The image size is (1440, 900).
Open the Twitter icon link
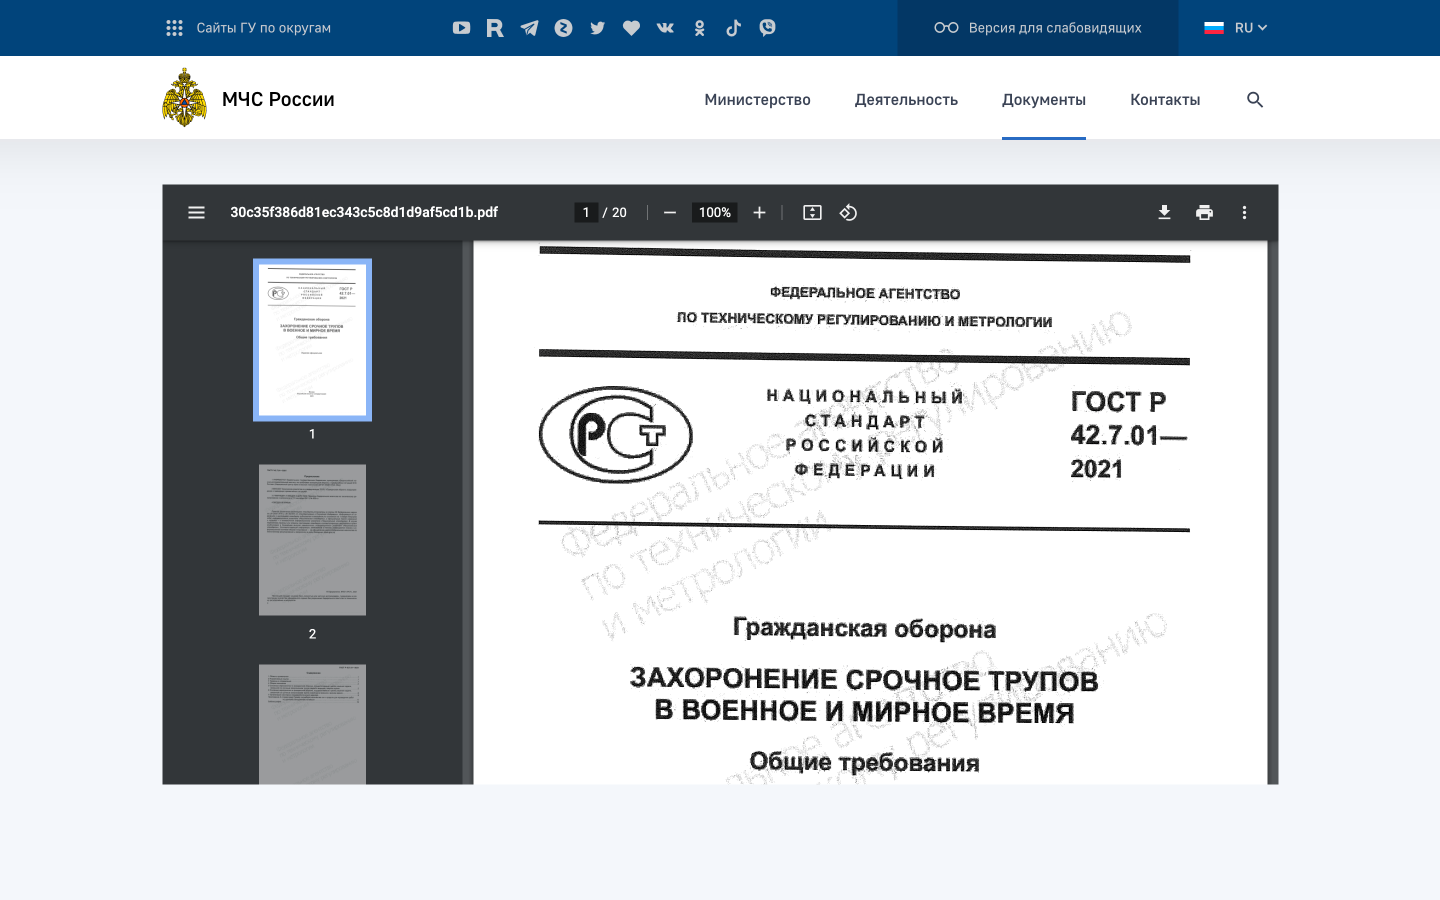[597, 28]
